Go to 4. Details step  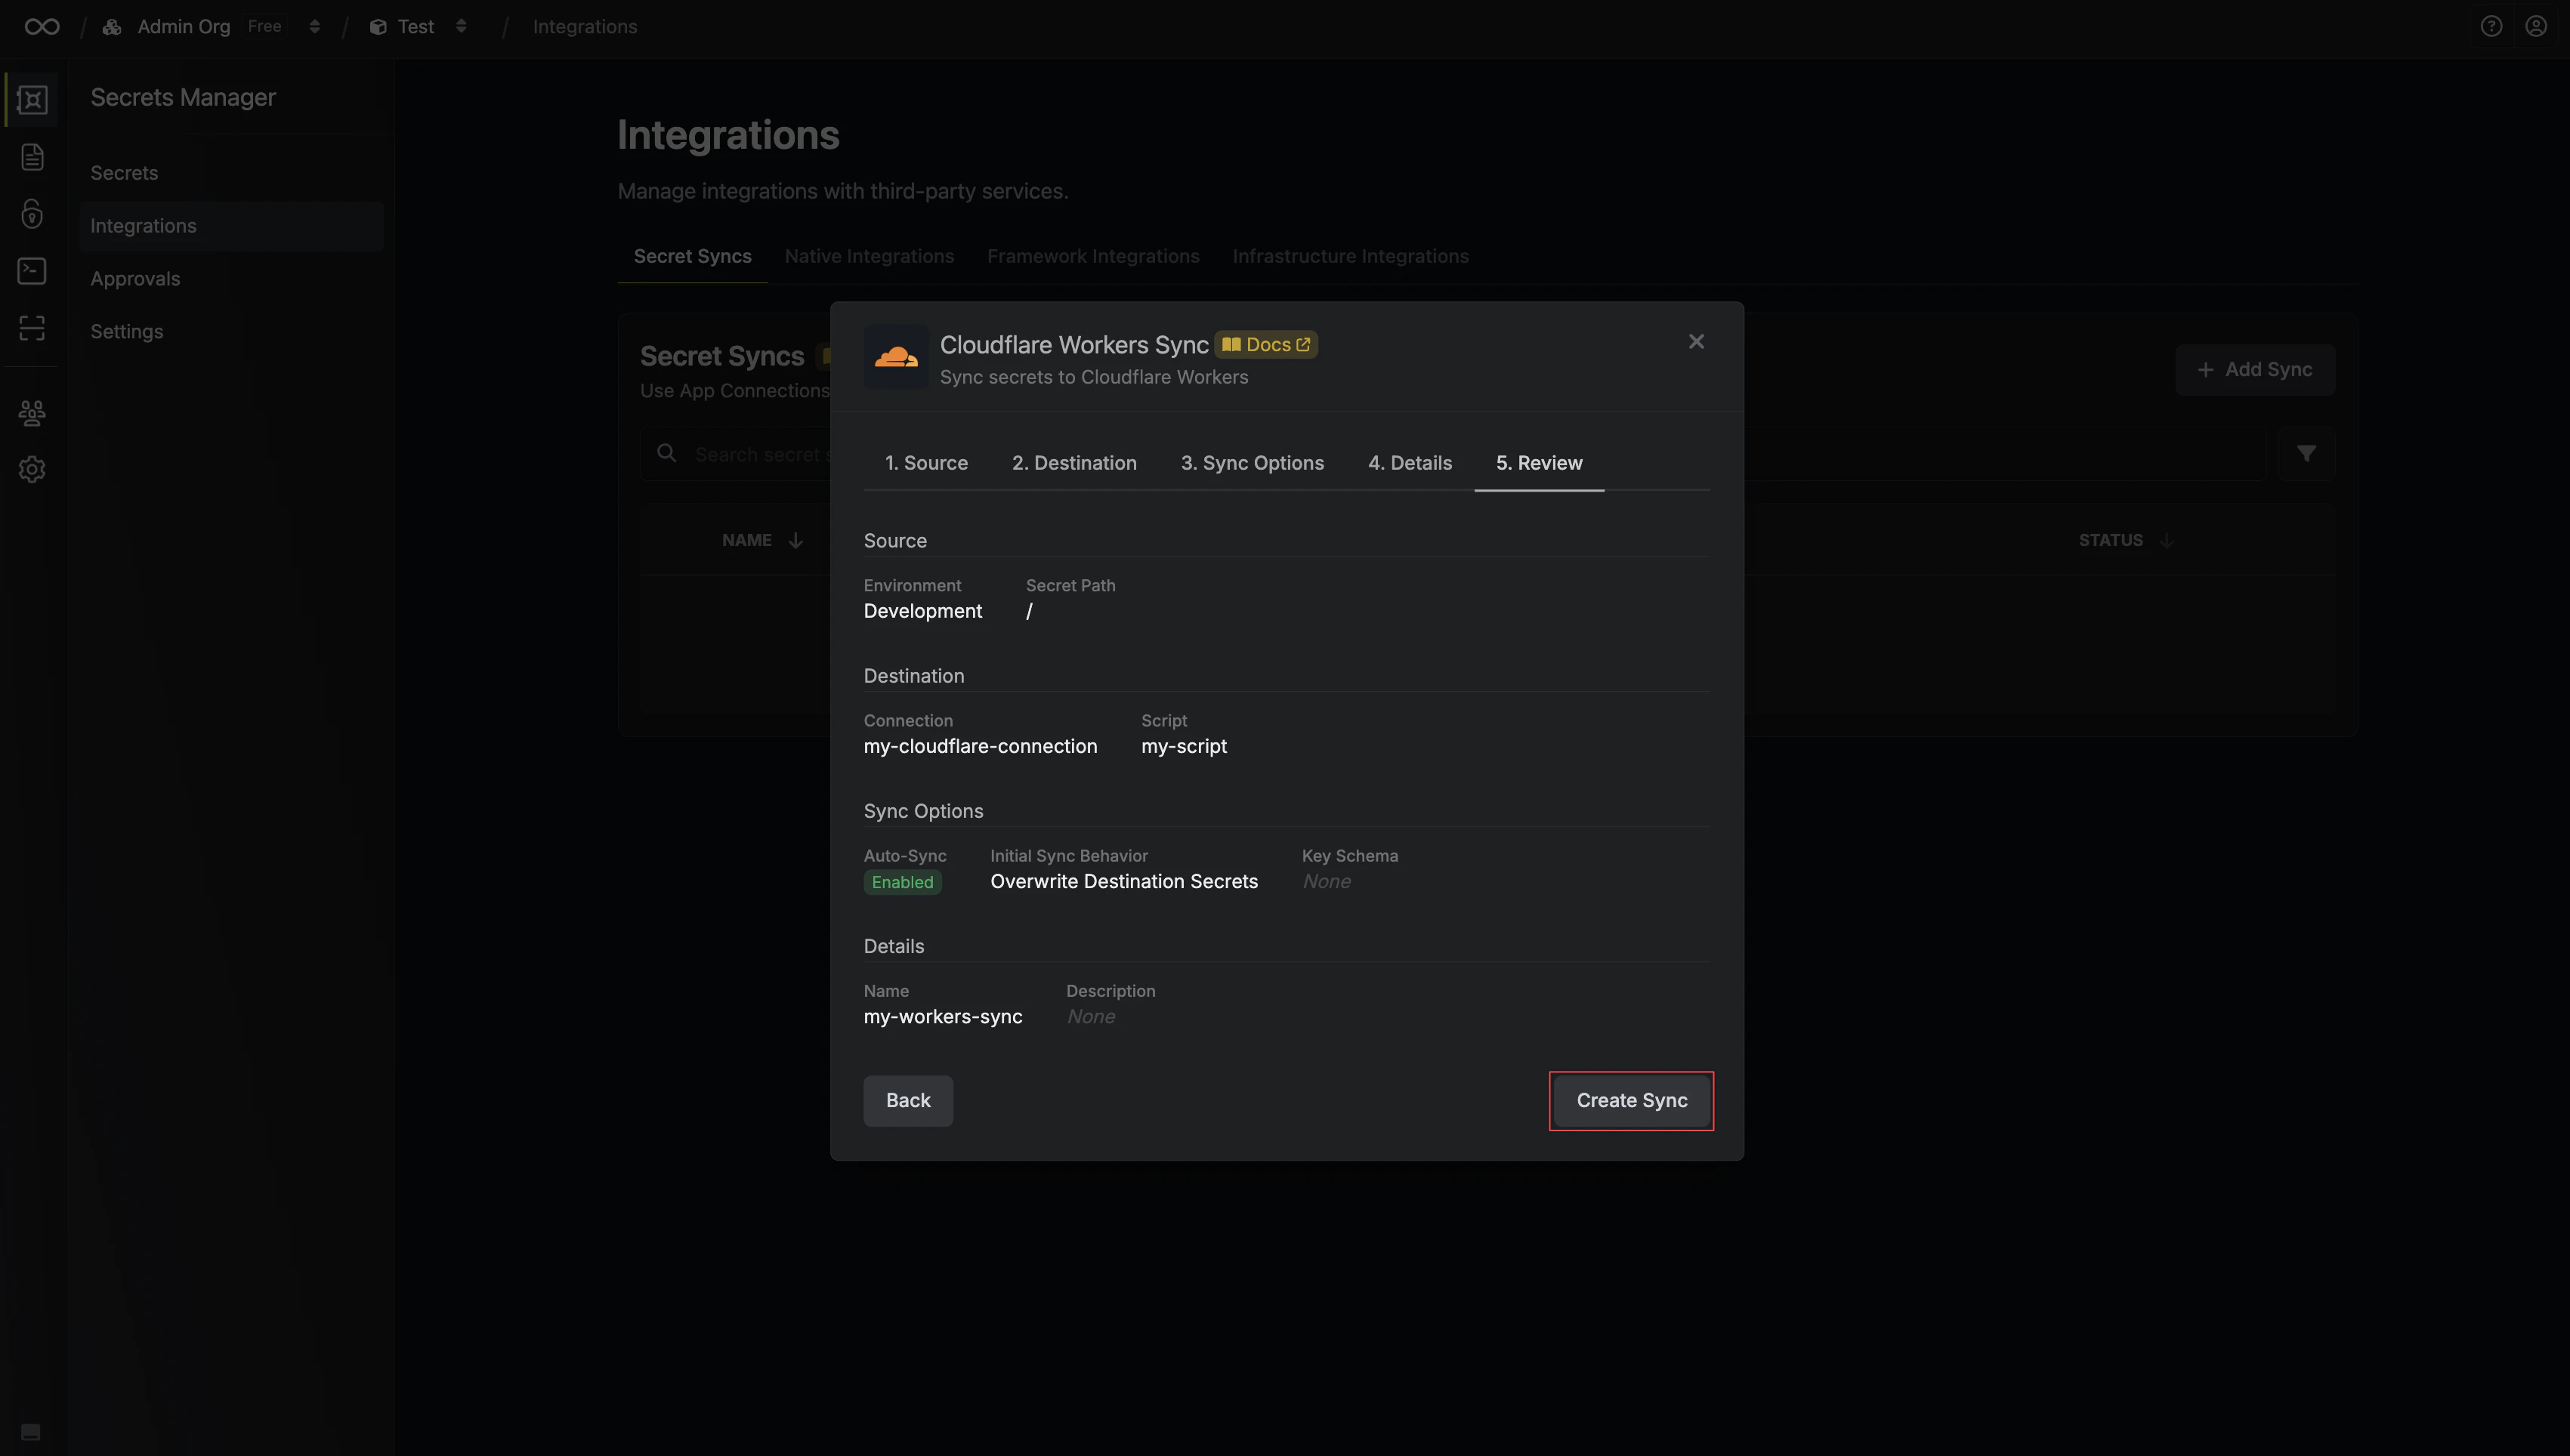coord(1410,463)
